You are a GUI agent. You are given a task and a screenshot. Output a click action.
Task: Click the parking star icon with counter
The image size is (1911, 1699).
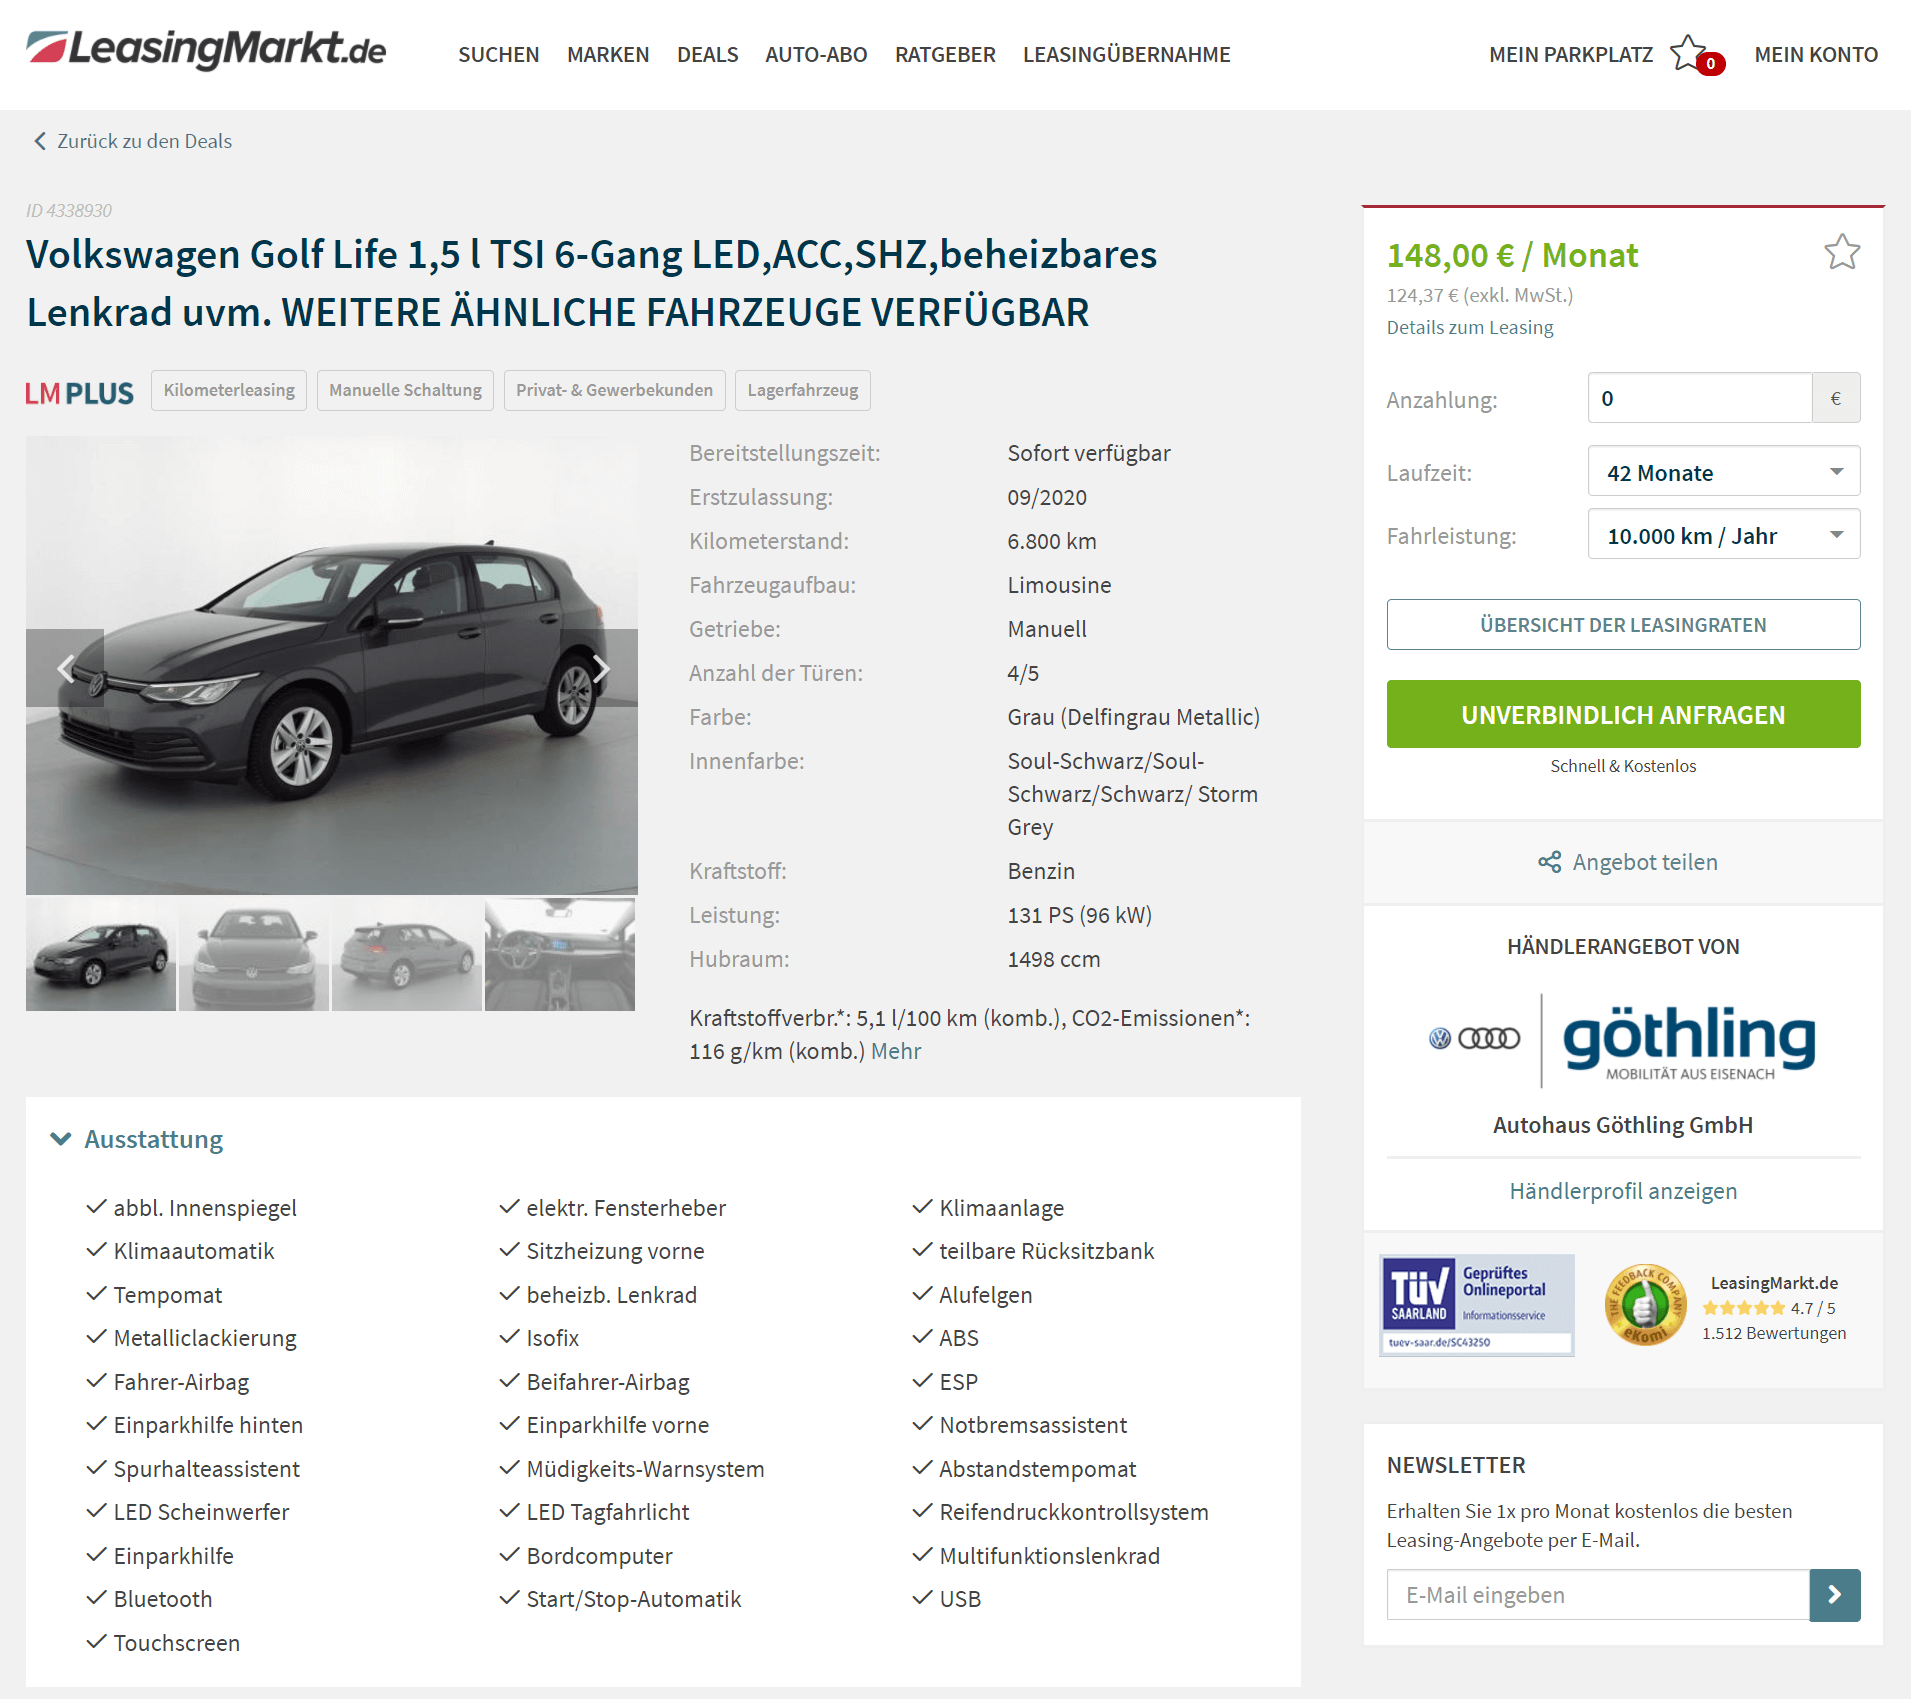pos(1696,55)
